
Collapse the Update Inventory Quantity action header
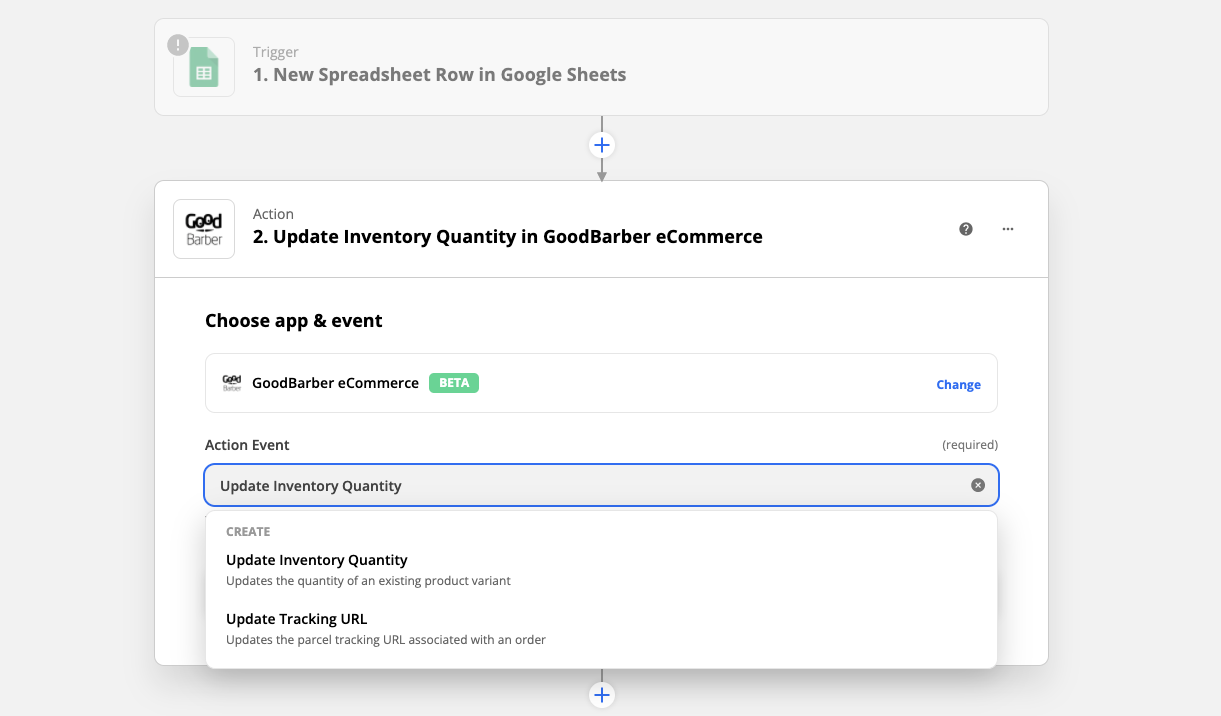(507, 237)
